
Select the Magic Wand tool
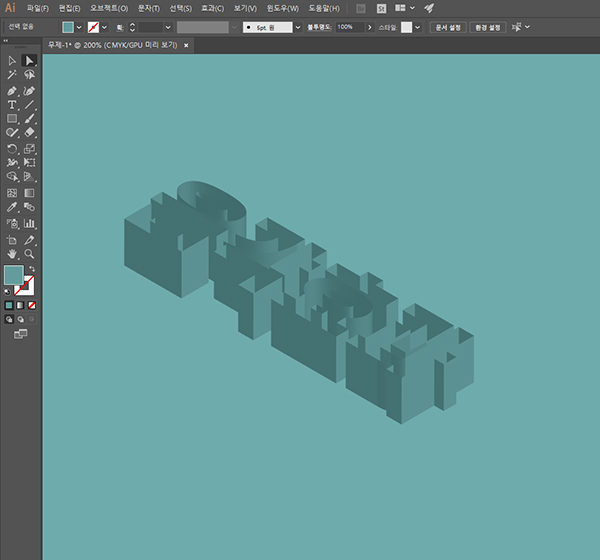[x=12, y=75]
